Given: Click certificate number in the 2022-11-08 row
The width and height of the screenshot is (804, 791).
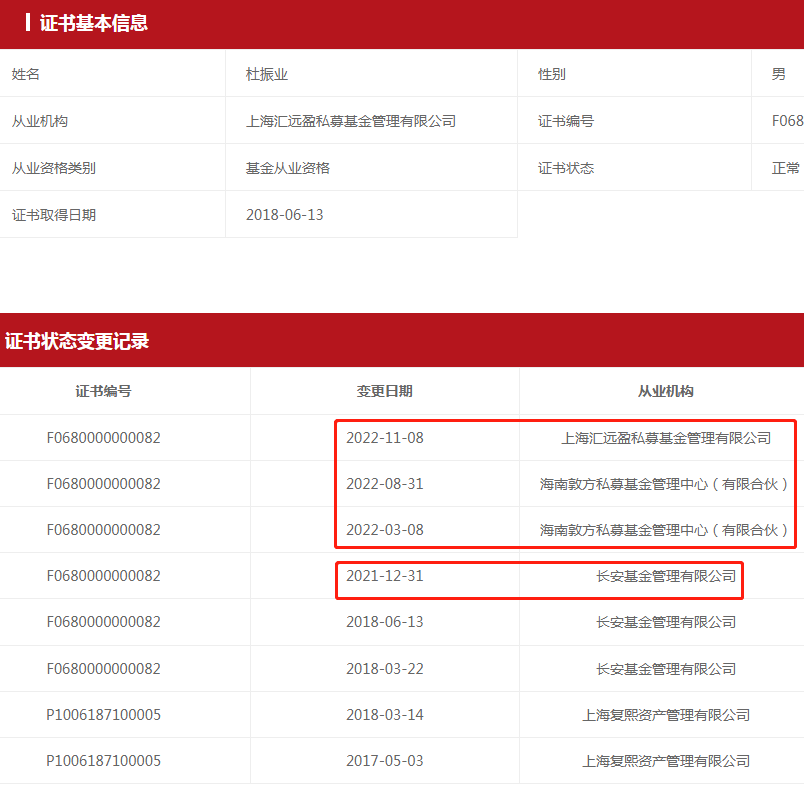Looking at the screenshot, I should click(104, 438).
